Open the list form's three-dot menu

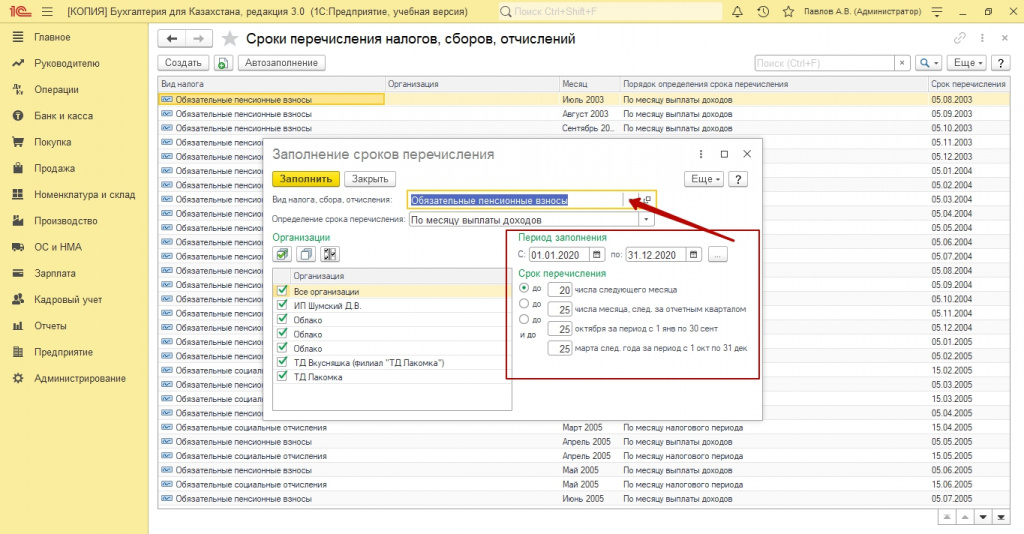pos(982,39)
